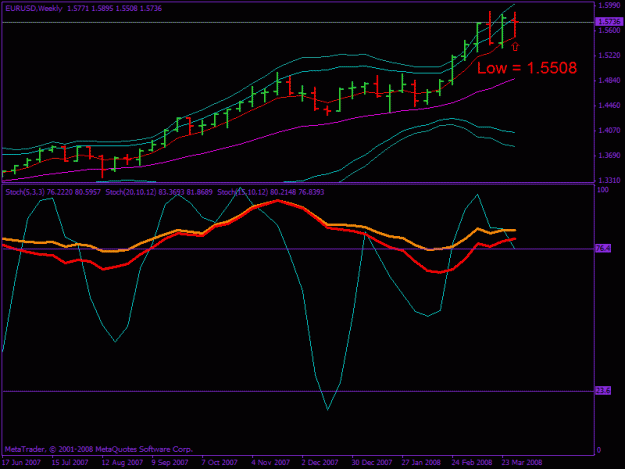
Task: Click the 15 Jul 2007 date label
Action: tap(70, 463)
